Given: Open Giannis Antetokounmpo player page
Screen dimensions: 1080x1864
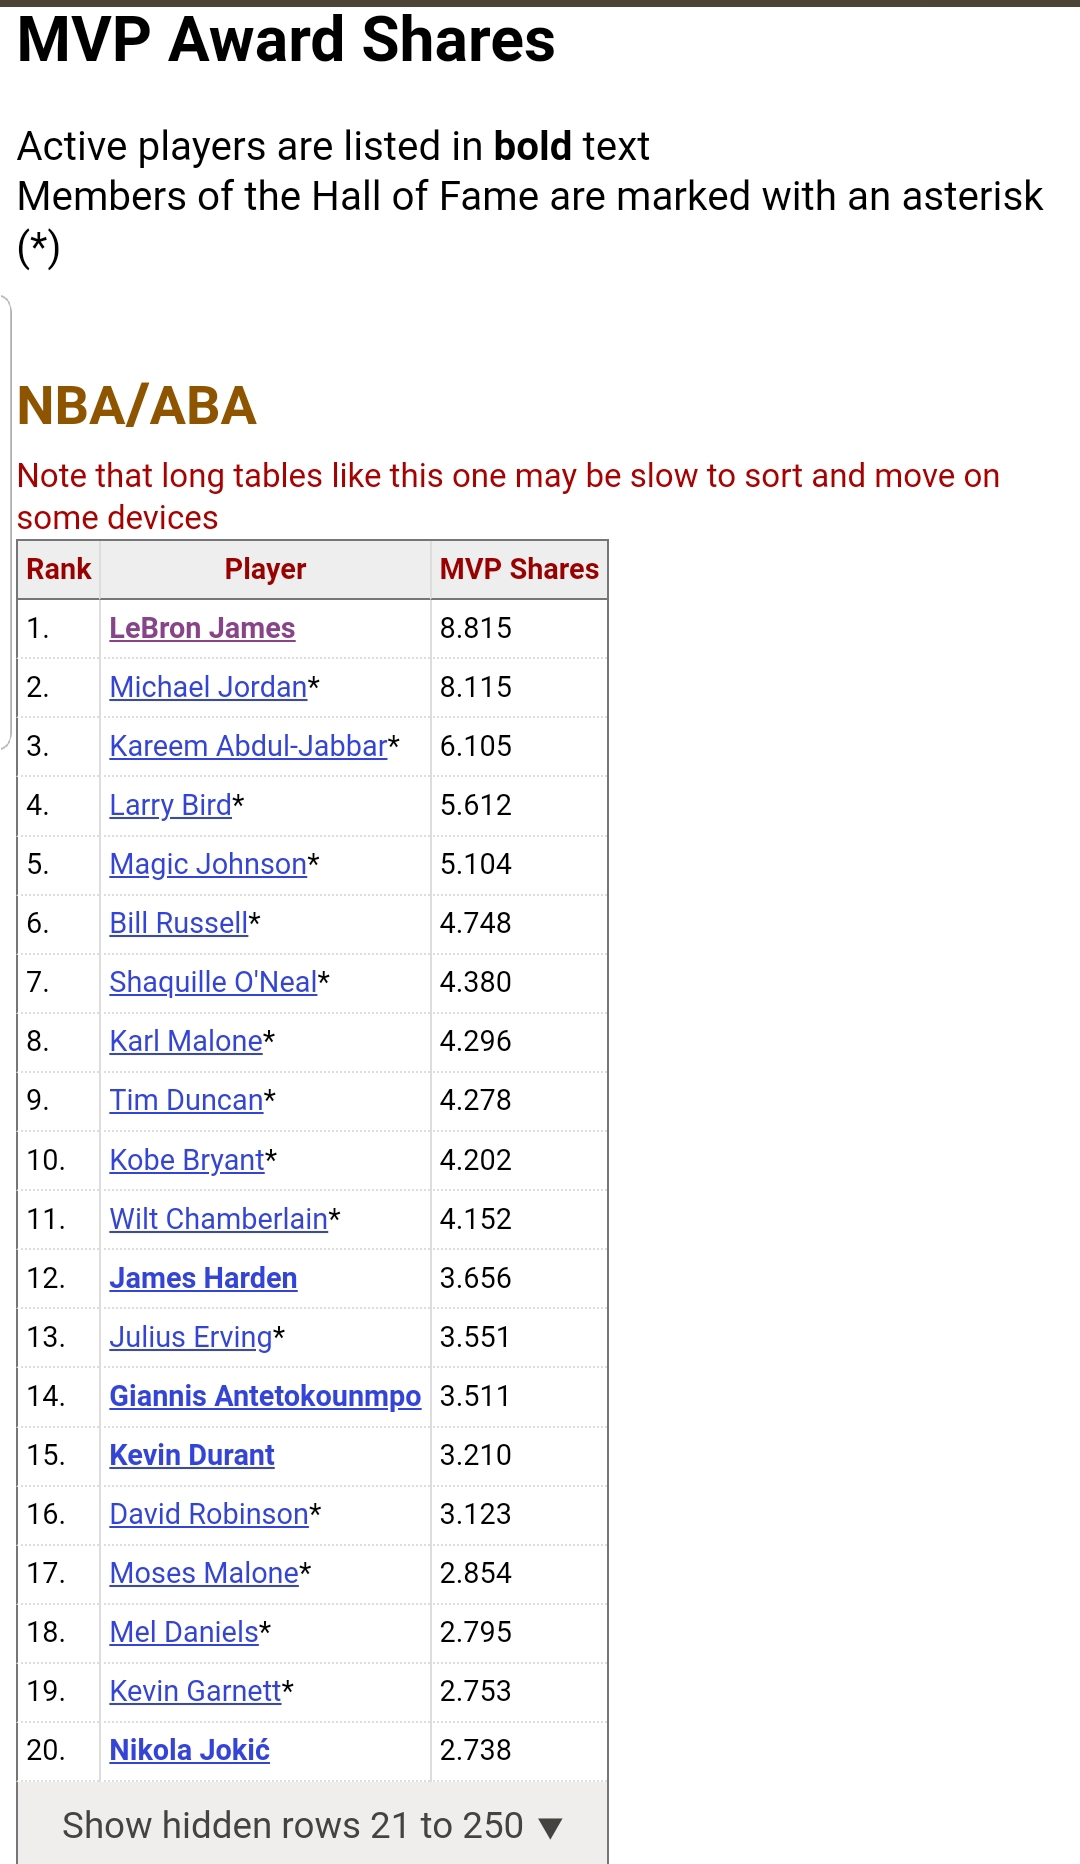Looking at the screenshot, I should pyautogui.click(x=265, y=1396).
